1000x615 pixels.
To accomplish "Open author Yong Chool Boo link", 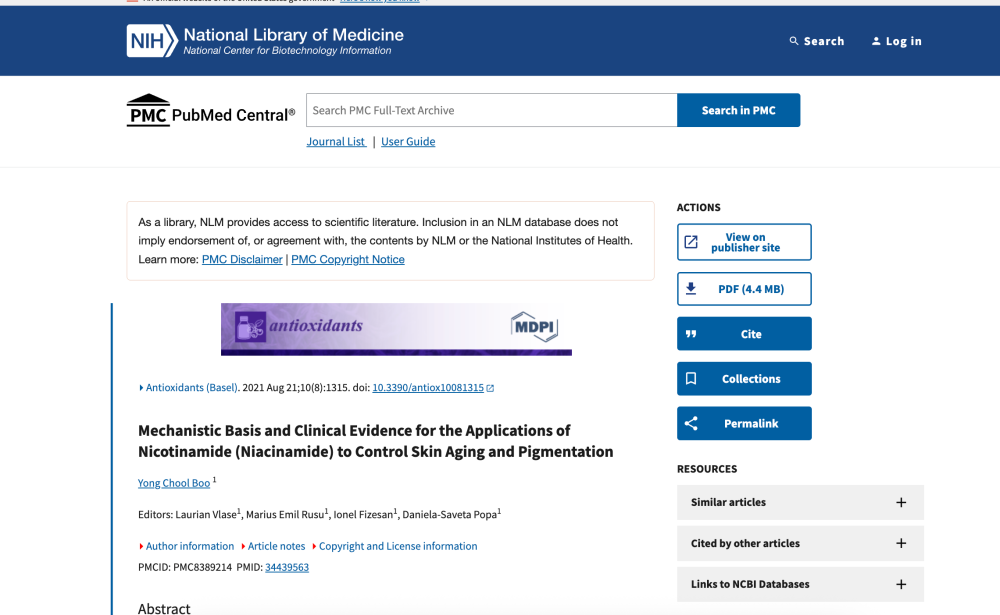I will [174, 483].
